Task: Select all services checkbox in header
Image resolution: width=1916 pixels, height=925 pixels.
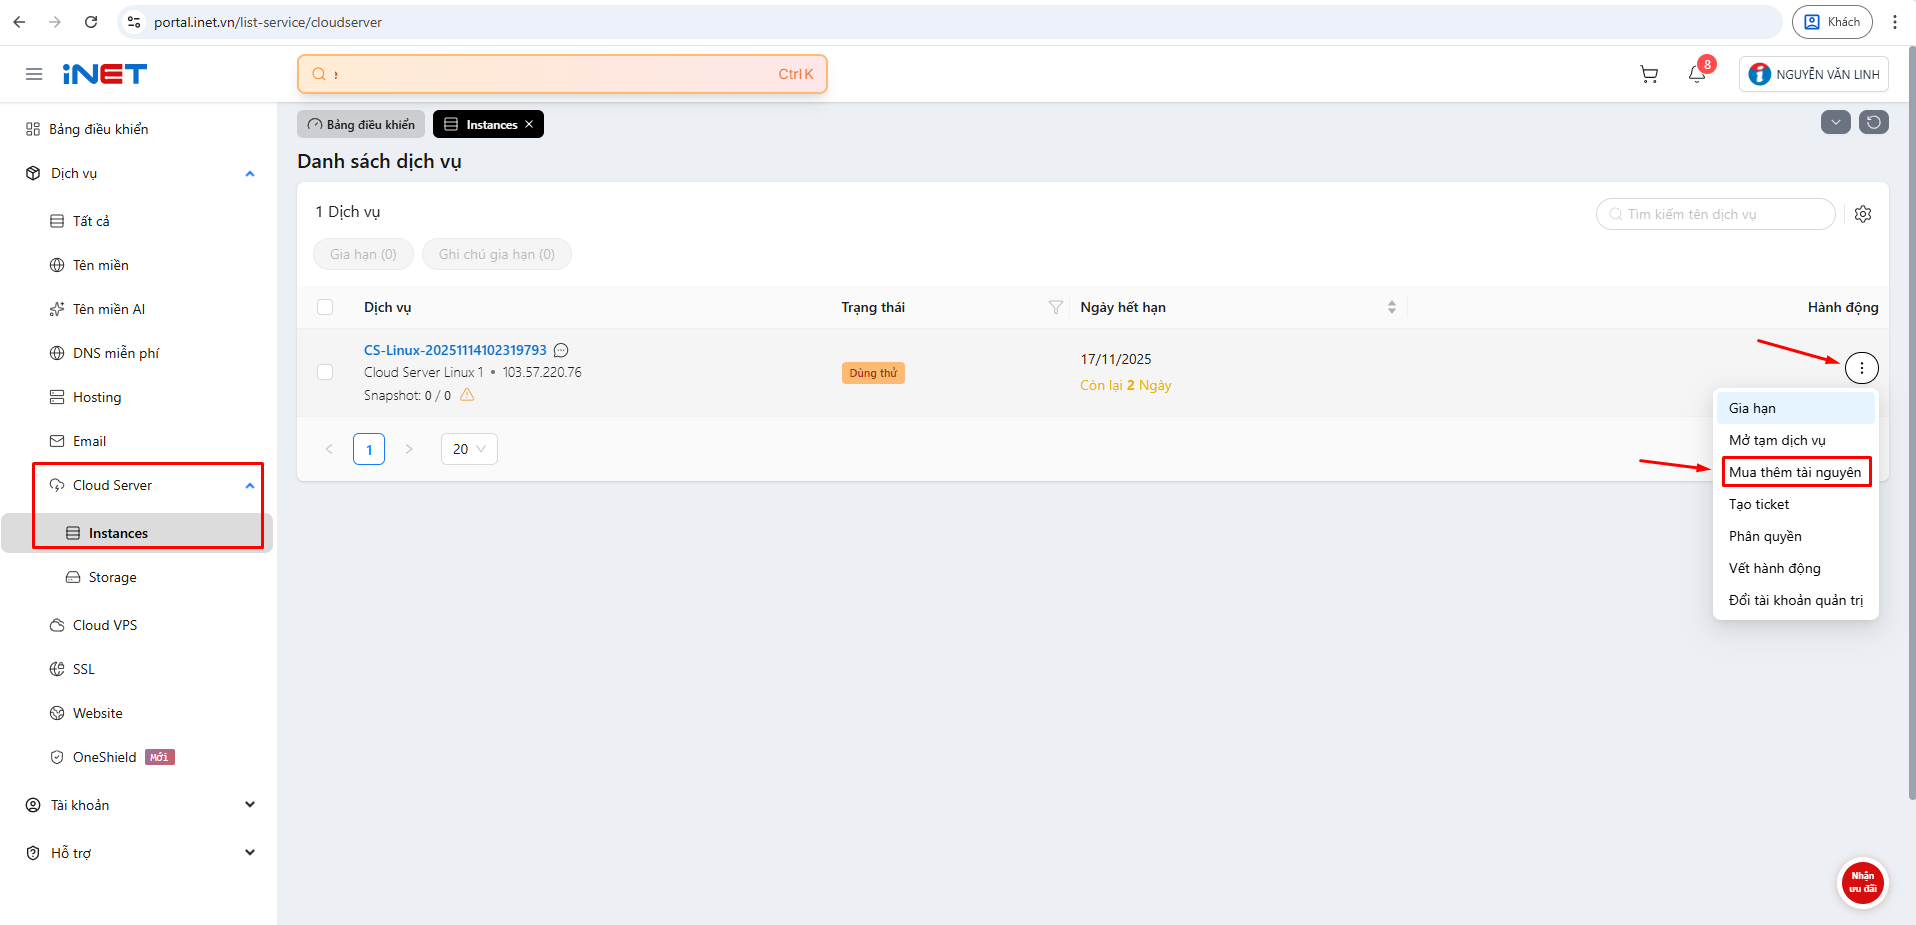Action: (x=325, y=307)
